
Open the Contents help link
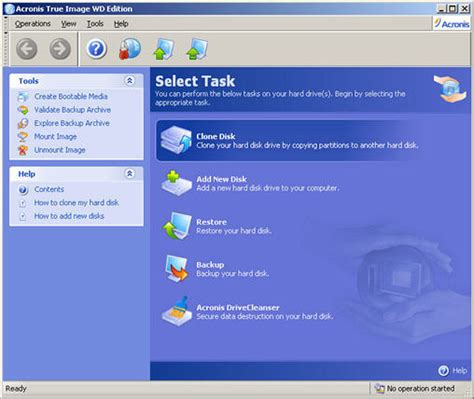click(x=49, y=189)
